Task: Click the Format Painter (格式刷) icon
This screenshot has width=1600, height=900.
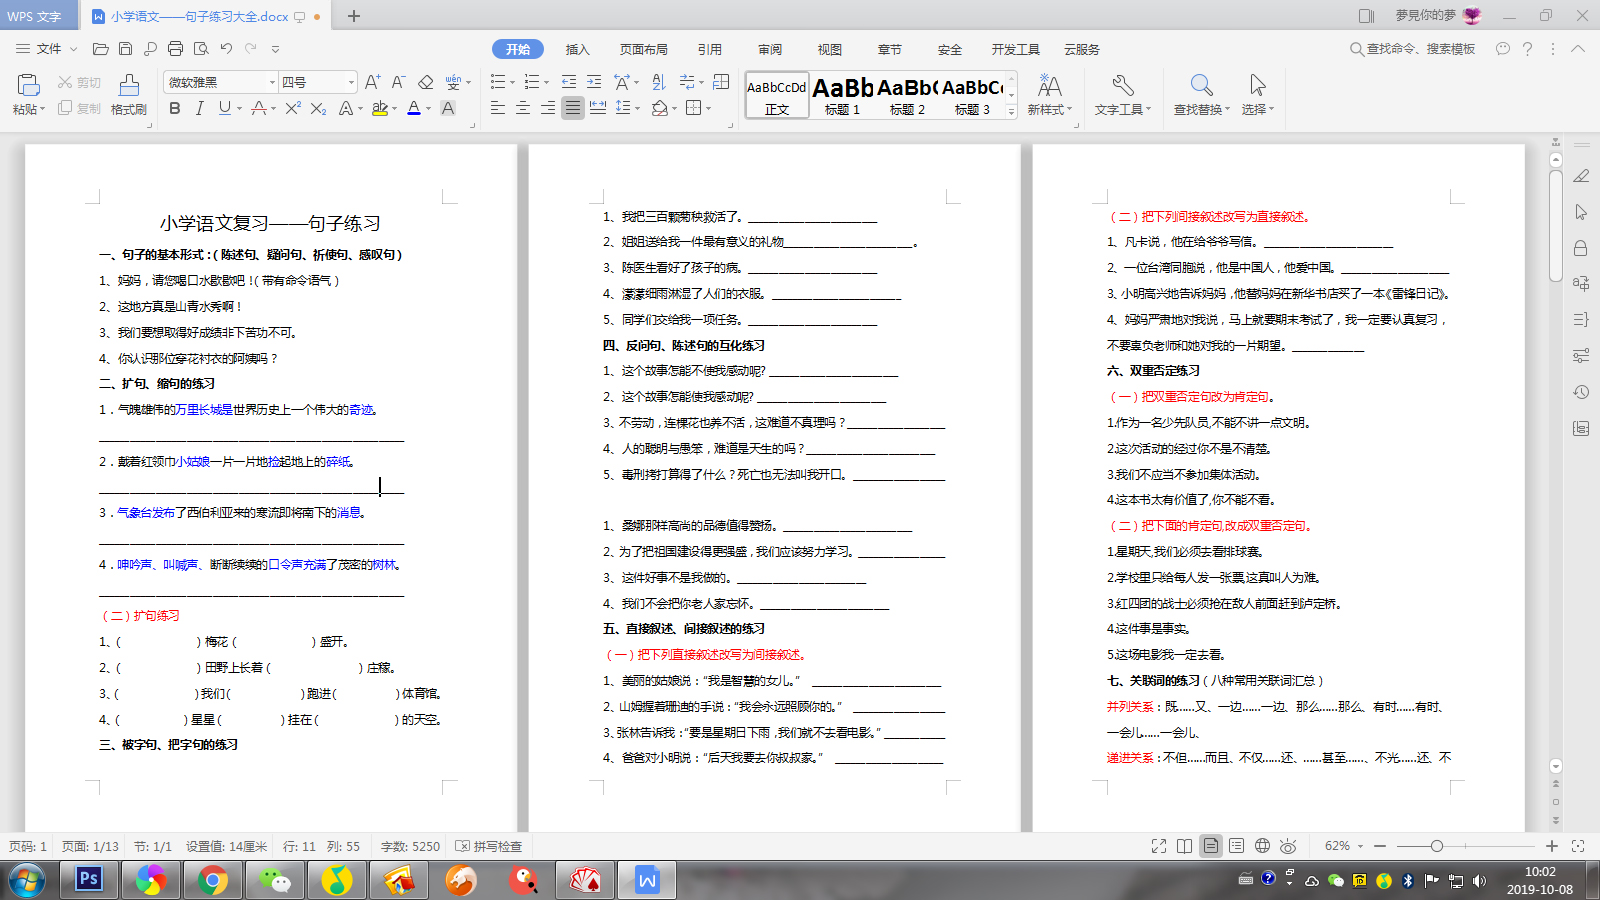Action: click(x=129, y=86)
